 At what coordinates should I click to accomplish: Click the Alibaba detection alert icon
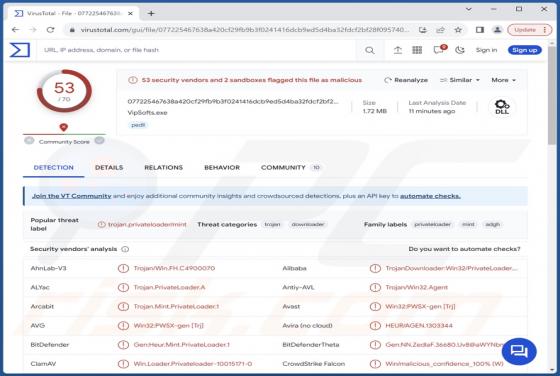pyautogui.click(x=375, y=268)
